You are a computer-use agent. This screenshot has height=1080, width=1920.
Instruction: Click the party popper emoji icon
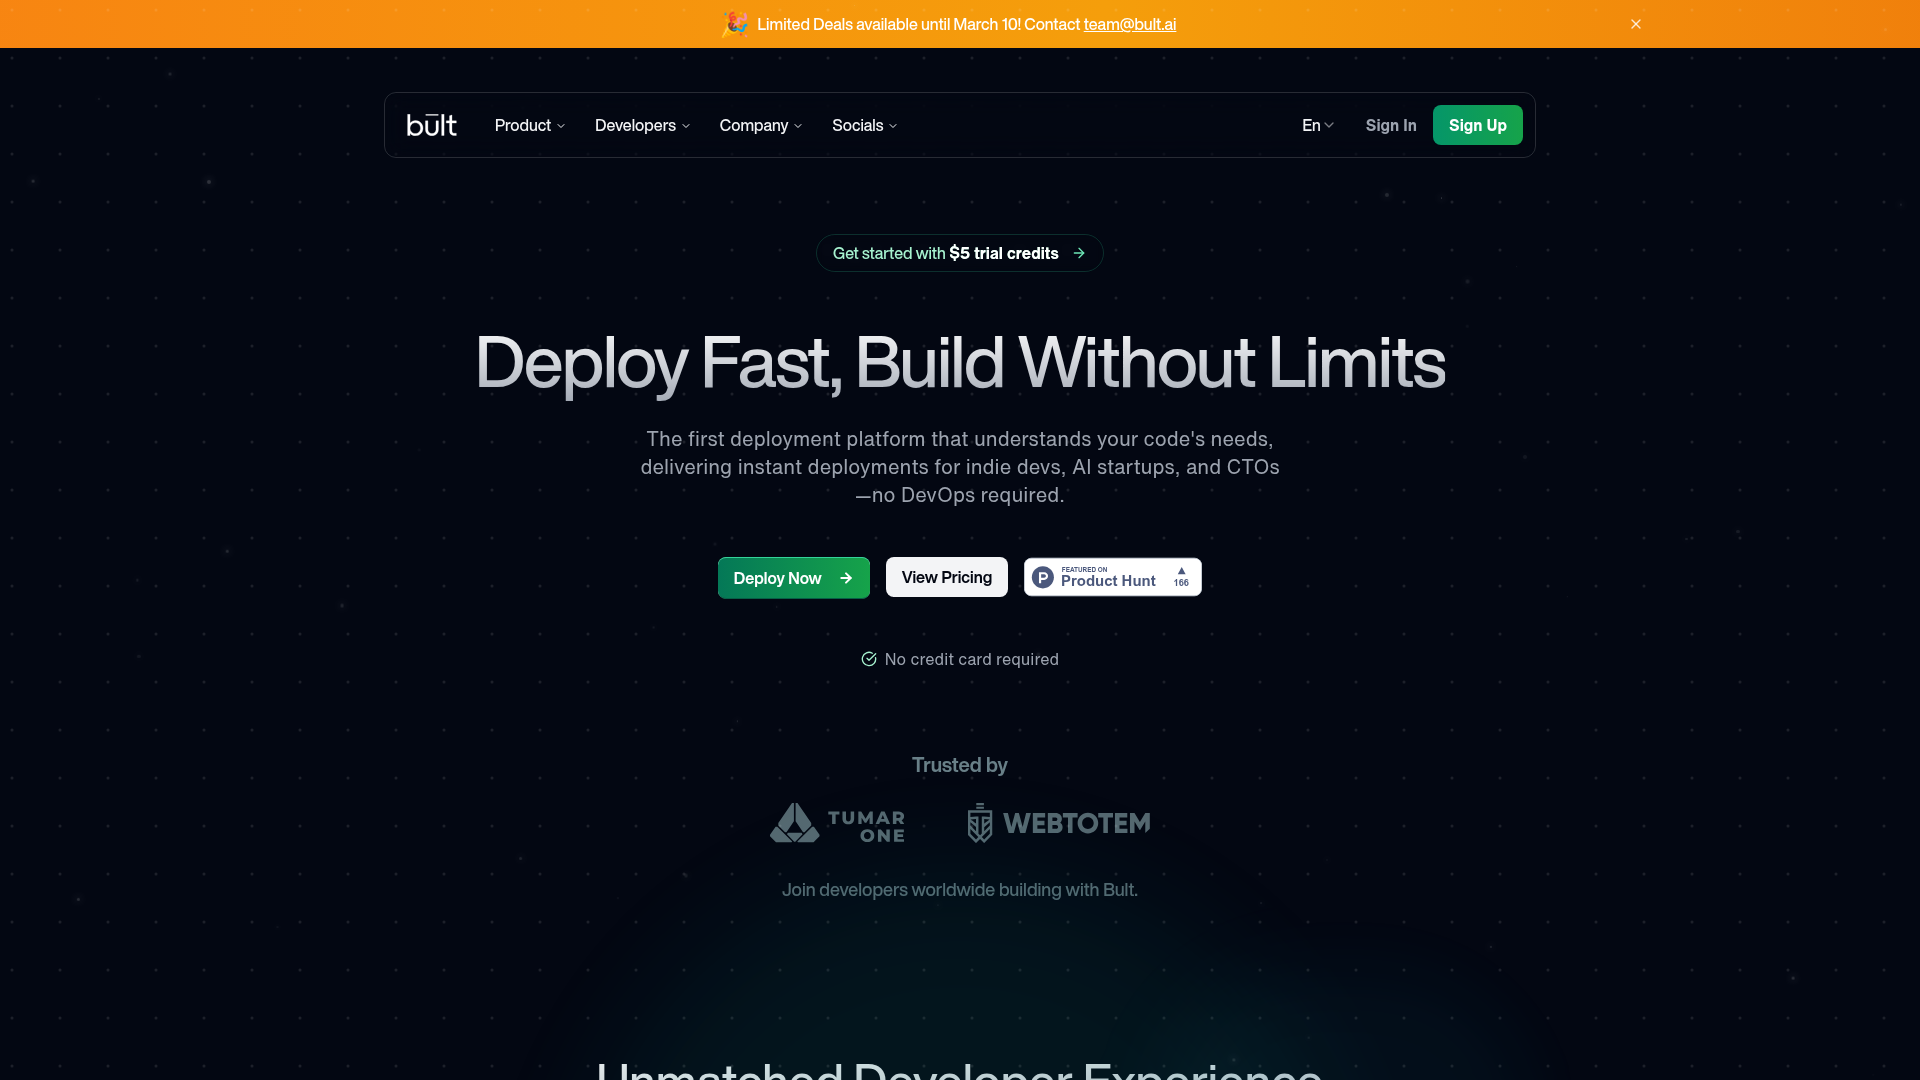(735, 24)
